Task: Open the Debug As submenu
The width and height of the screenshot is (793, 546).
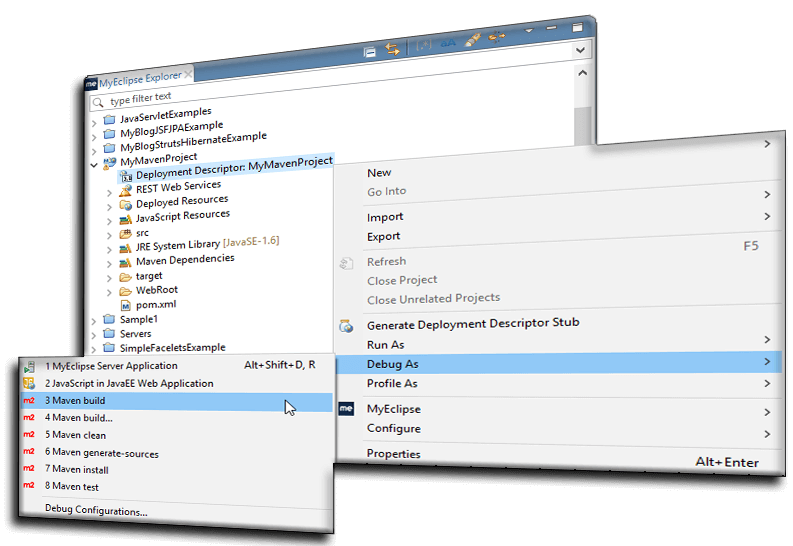Action: [x=559, y=363]
